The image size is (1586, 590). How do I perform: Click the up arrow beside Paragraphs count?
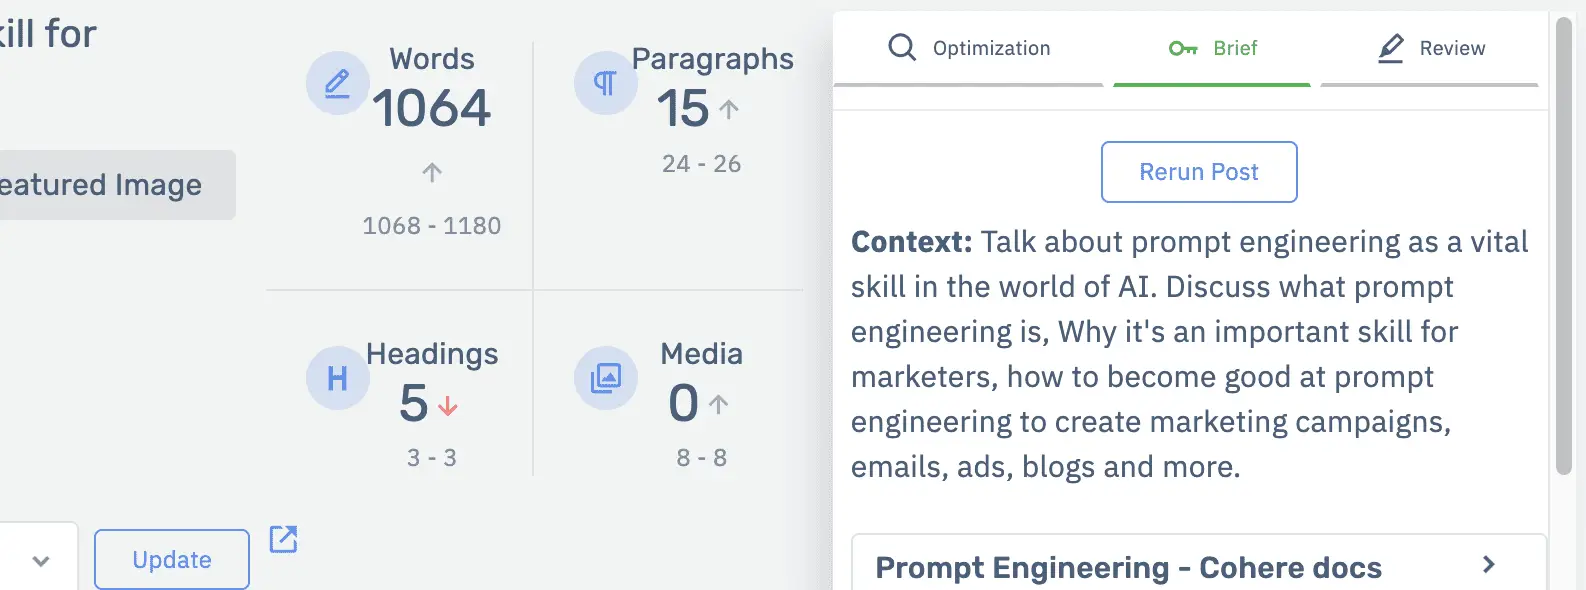click(729, 109)
